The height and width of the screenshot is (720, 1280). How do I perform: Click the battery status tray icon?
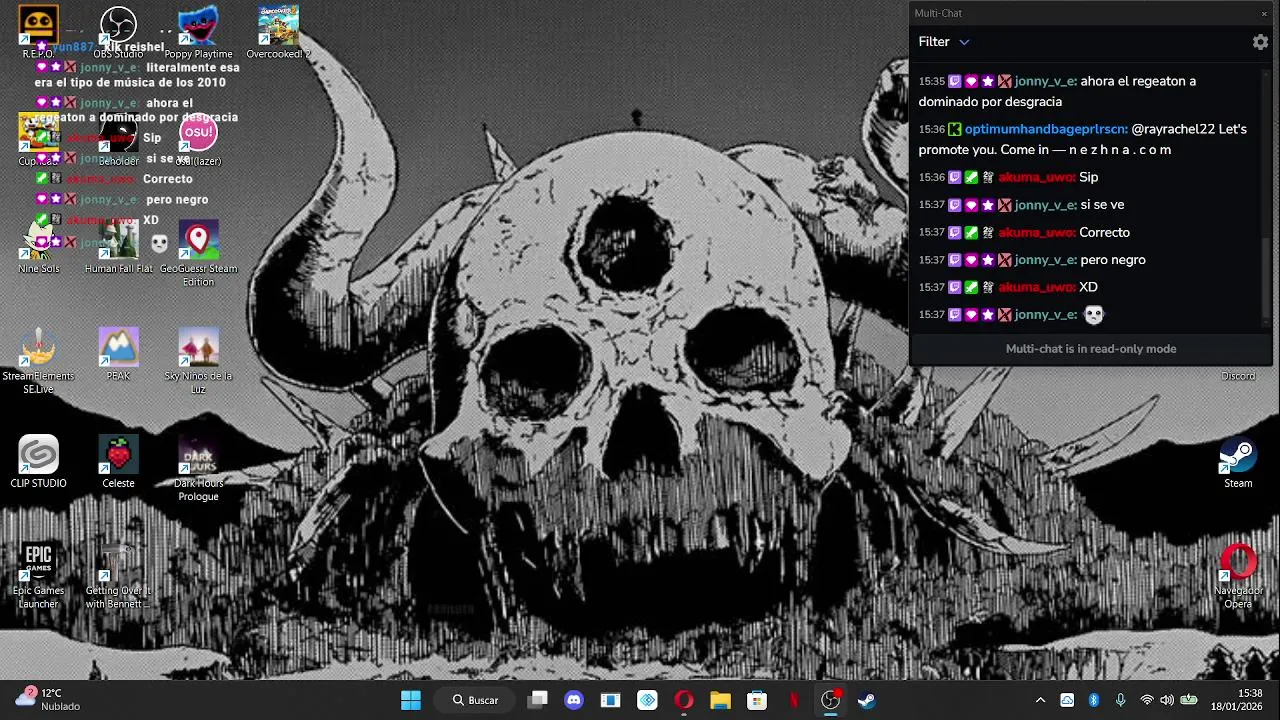pos(1189,700)
